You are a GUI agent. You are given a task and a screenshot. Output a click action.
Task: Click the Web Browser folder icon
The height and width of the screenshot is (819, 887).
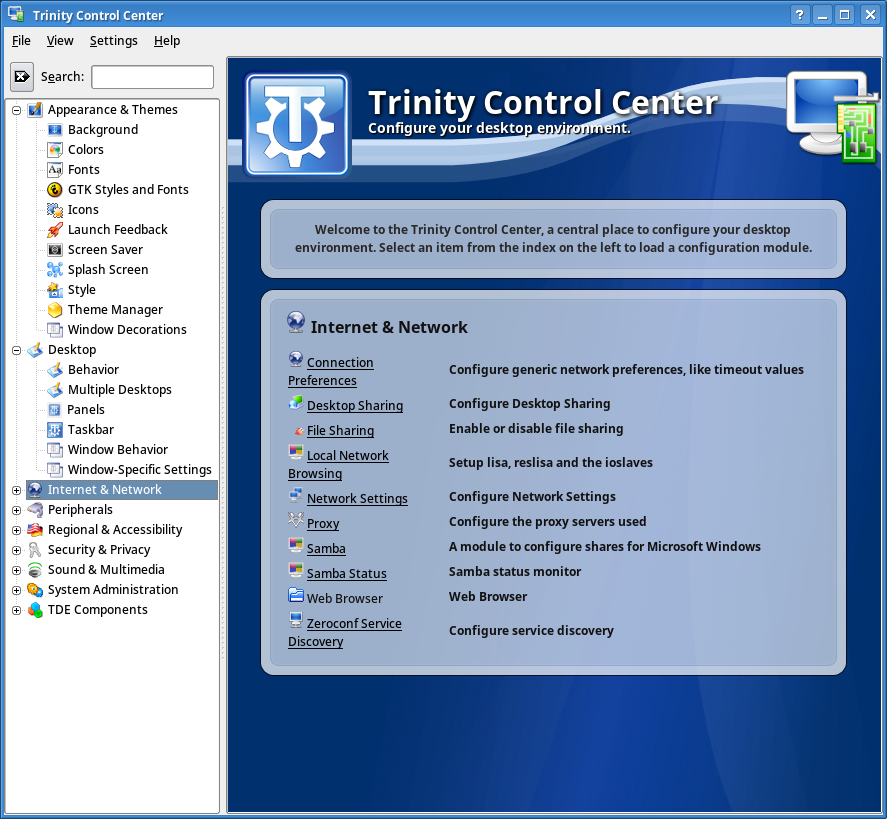[x=296, y=594]
